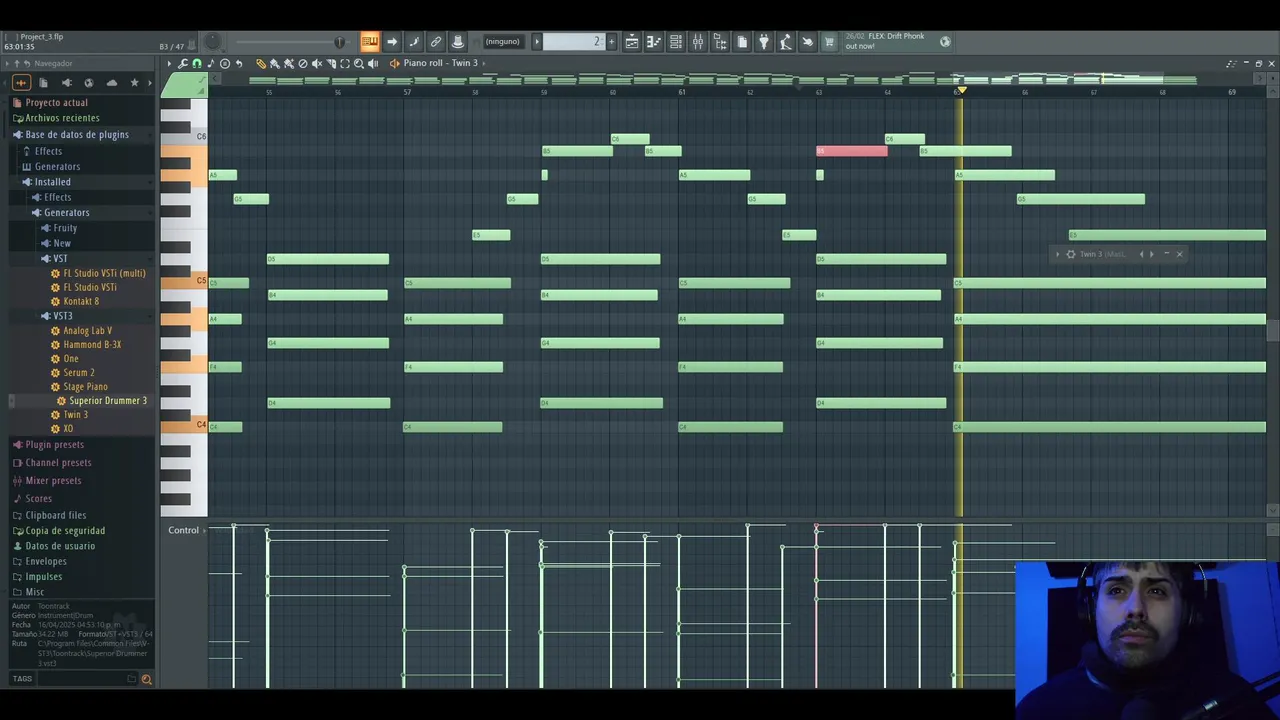Screen dimensions: 1280x720
Task: Click the undo arrow in piano roll toolbar
Action: pyautogui.click(x=239, y=63)
